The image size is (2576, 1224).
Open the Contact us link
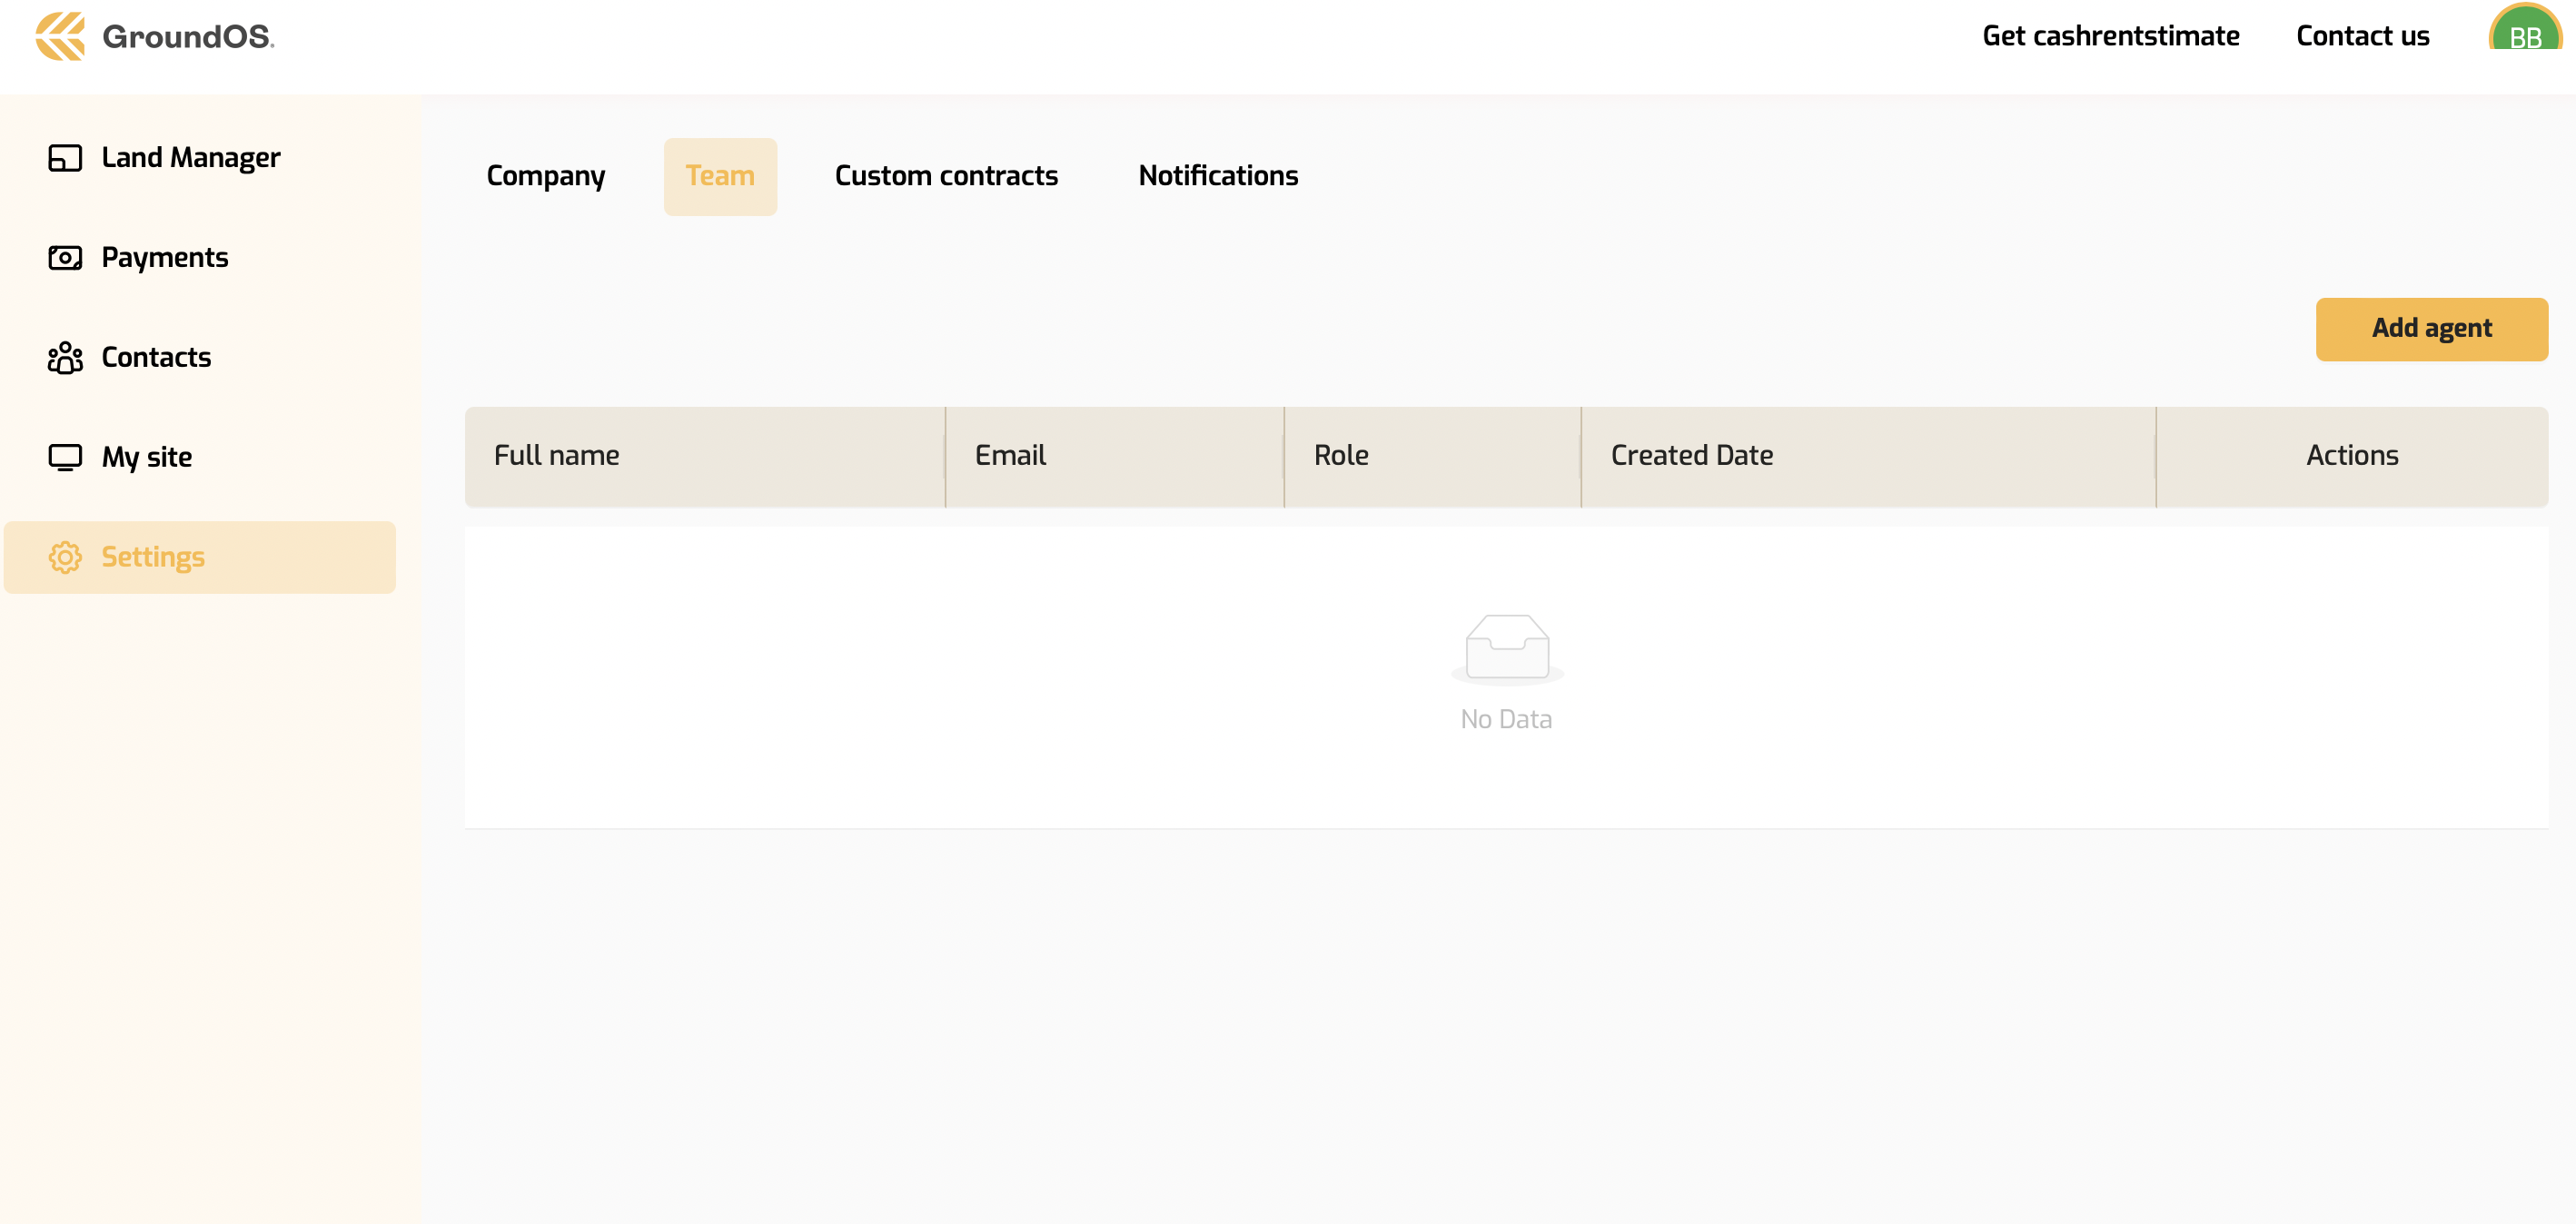click(x=2361, y=36)
